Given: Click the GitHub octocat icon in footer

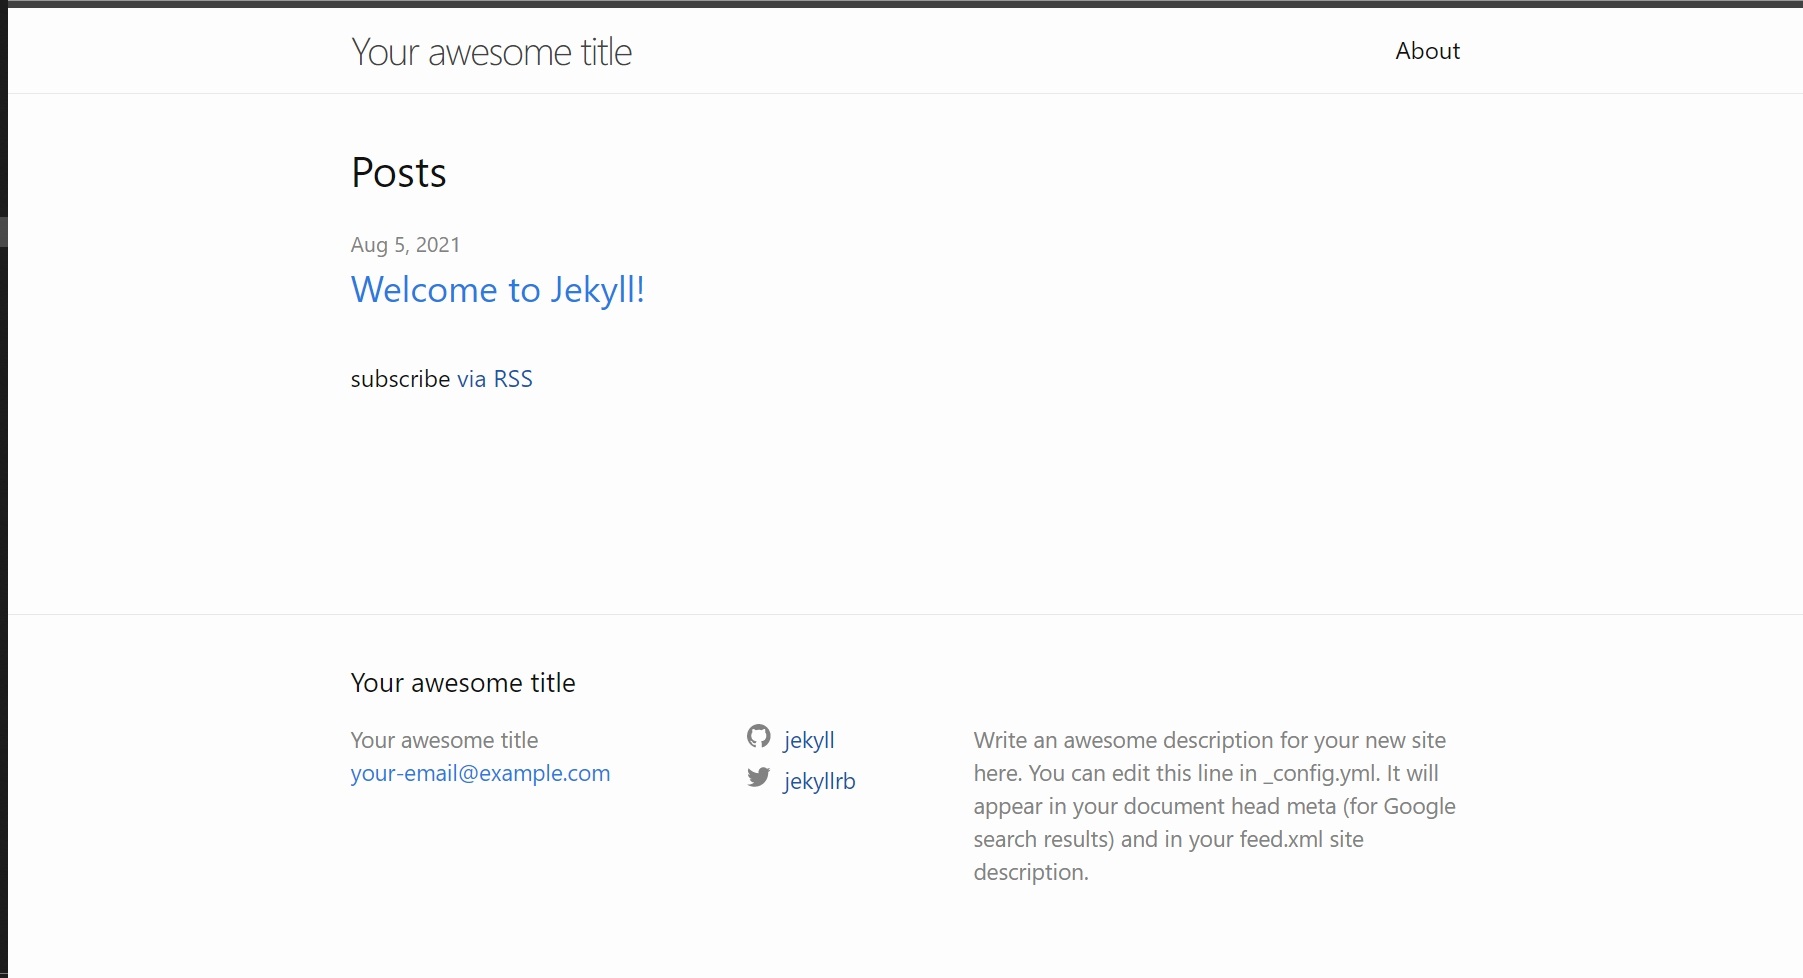Looking at the screenshot, I should coord(758,737).
